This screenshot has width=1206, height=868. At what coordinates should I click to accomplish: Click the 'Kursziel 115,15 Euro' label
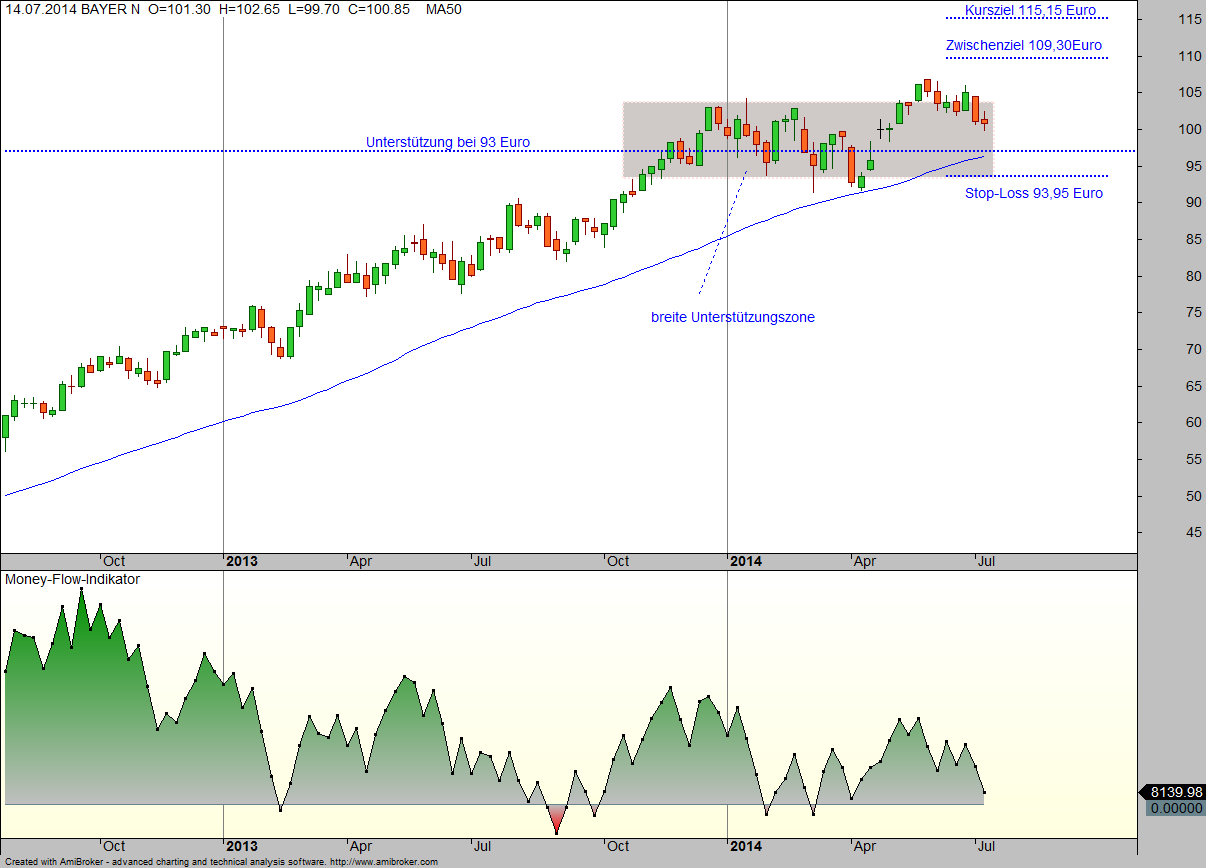[1030, 10]
